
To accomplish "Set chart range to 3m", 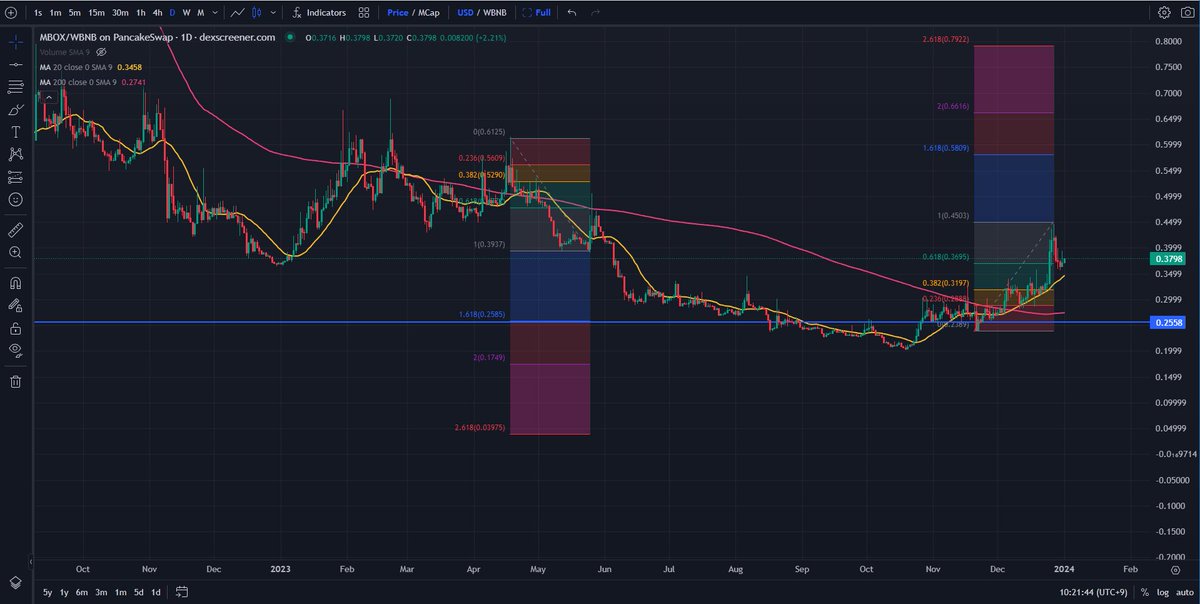I will coord(103,592).
